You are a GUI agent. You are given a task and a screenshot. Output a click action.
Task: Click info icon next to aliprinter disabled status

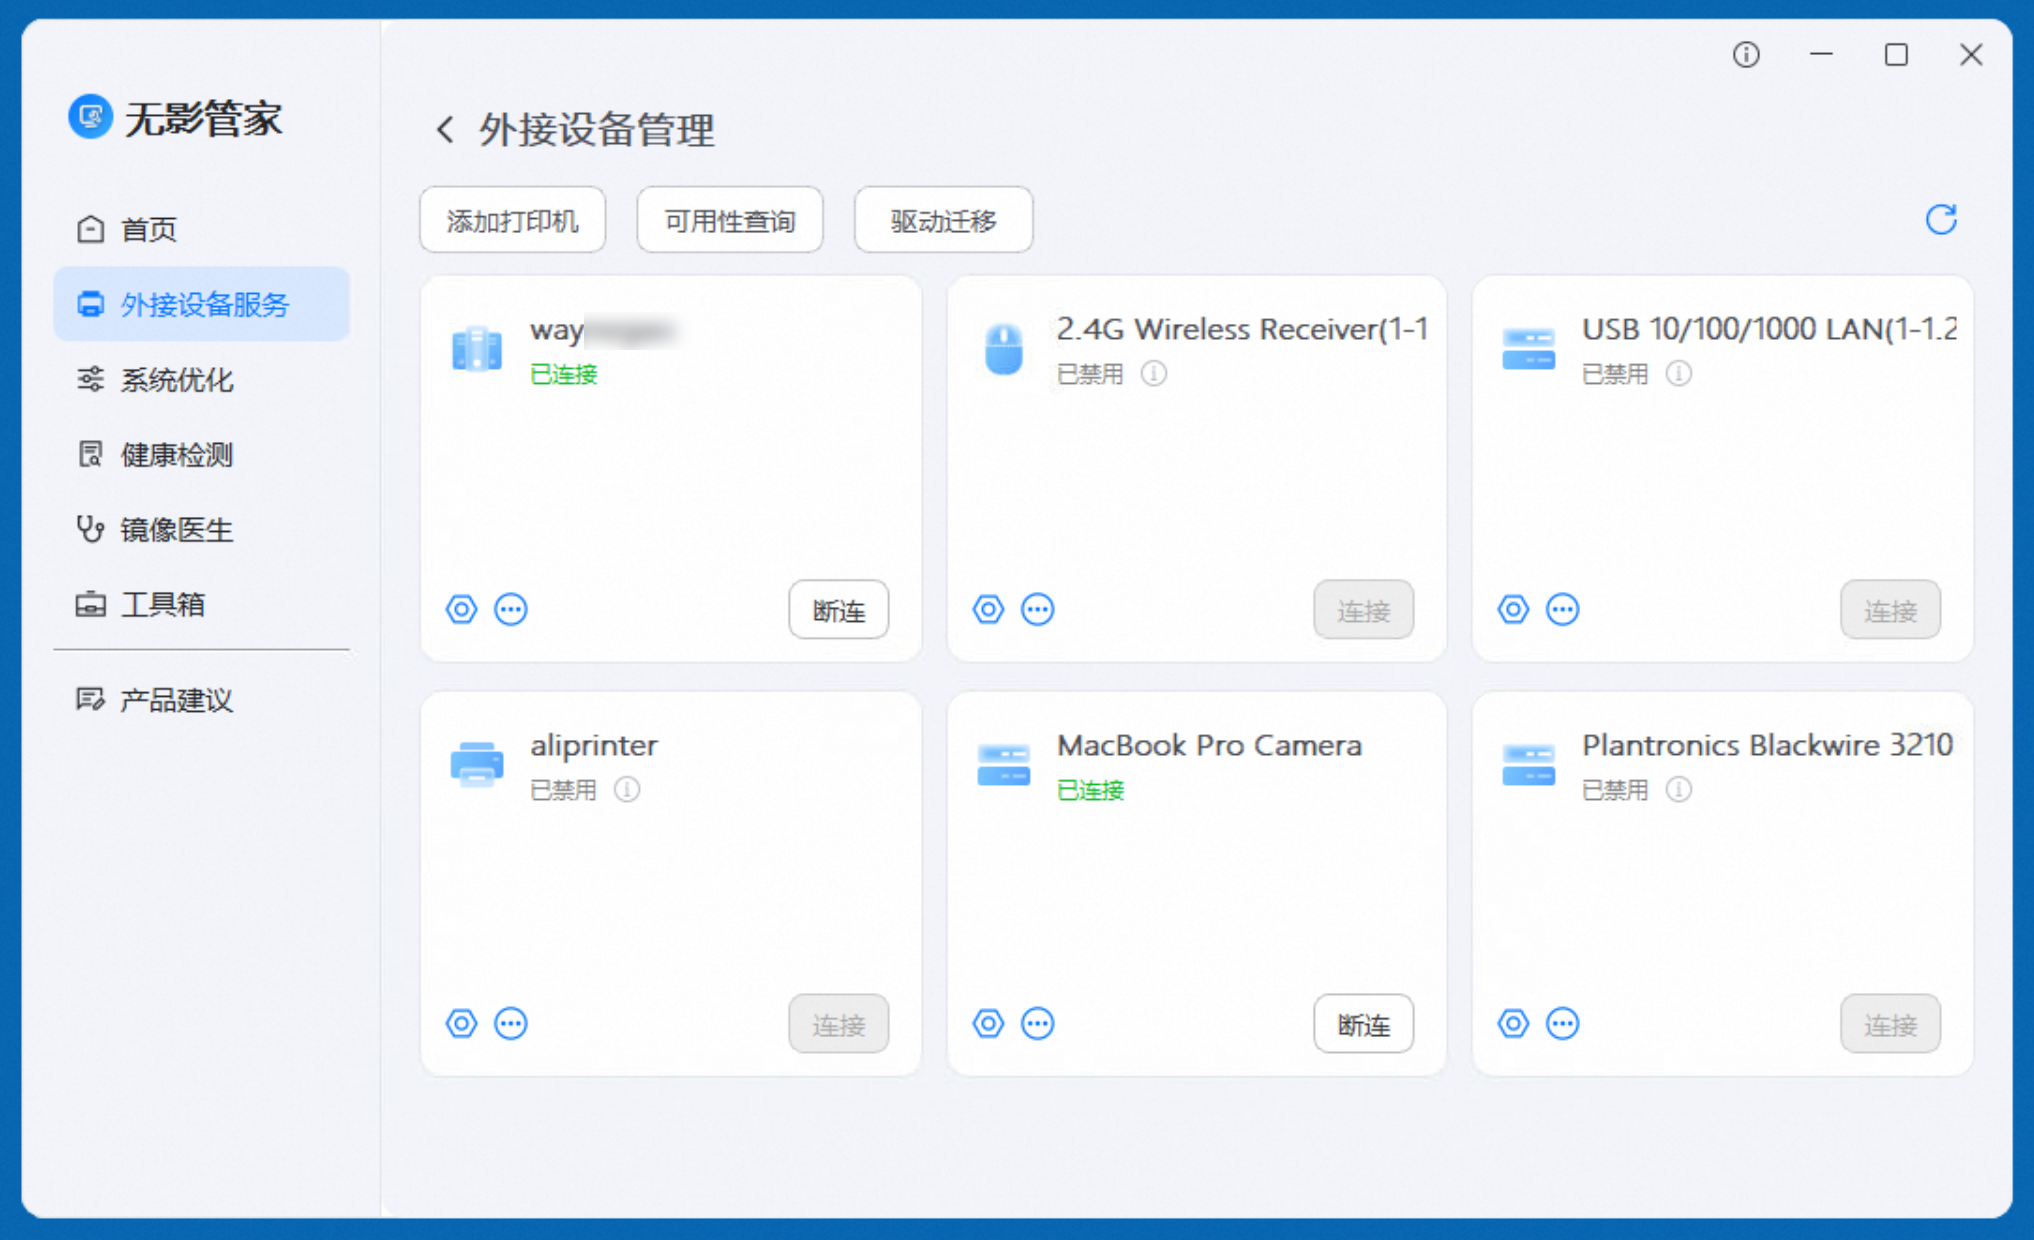click(627, 790)
